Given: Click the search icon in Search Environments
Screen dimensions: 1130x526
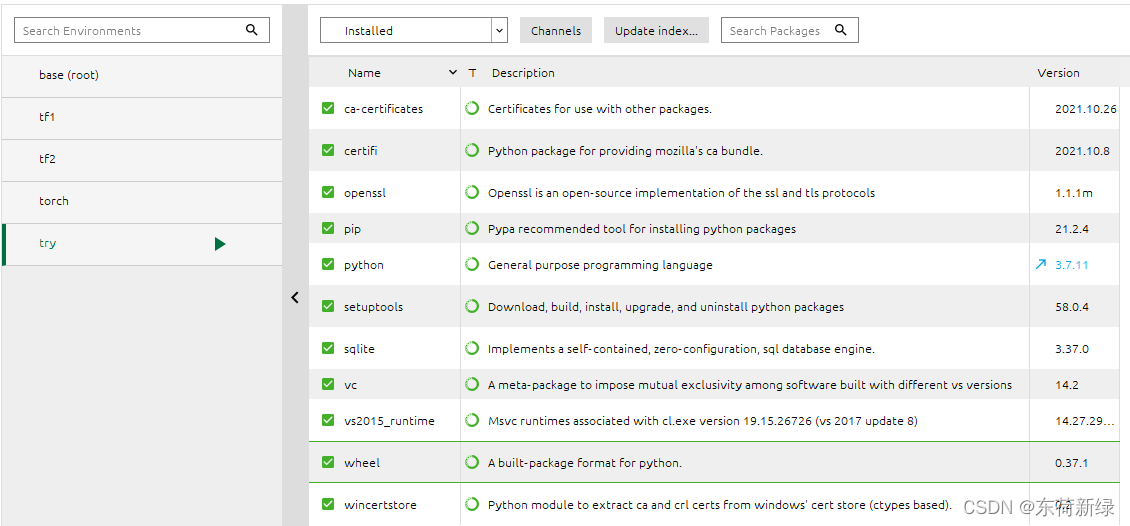Looking at the screenshot, I should pos(252,30).
